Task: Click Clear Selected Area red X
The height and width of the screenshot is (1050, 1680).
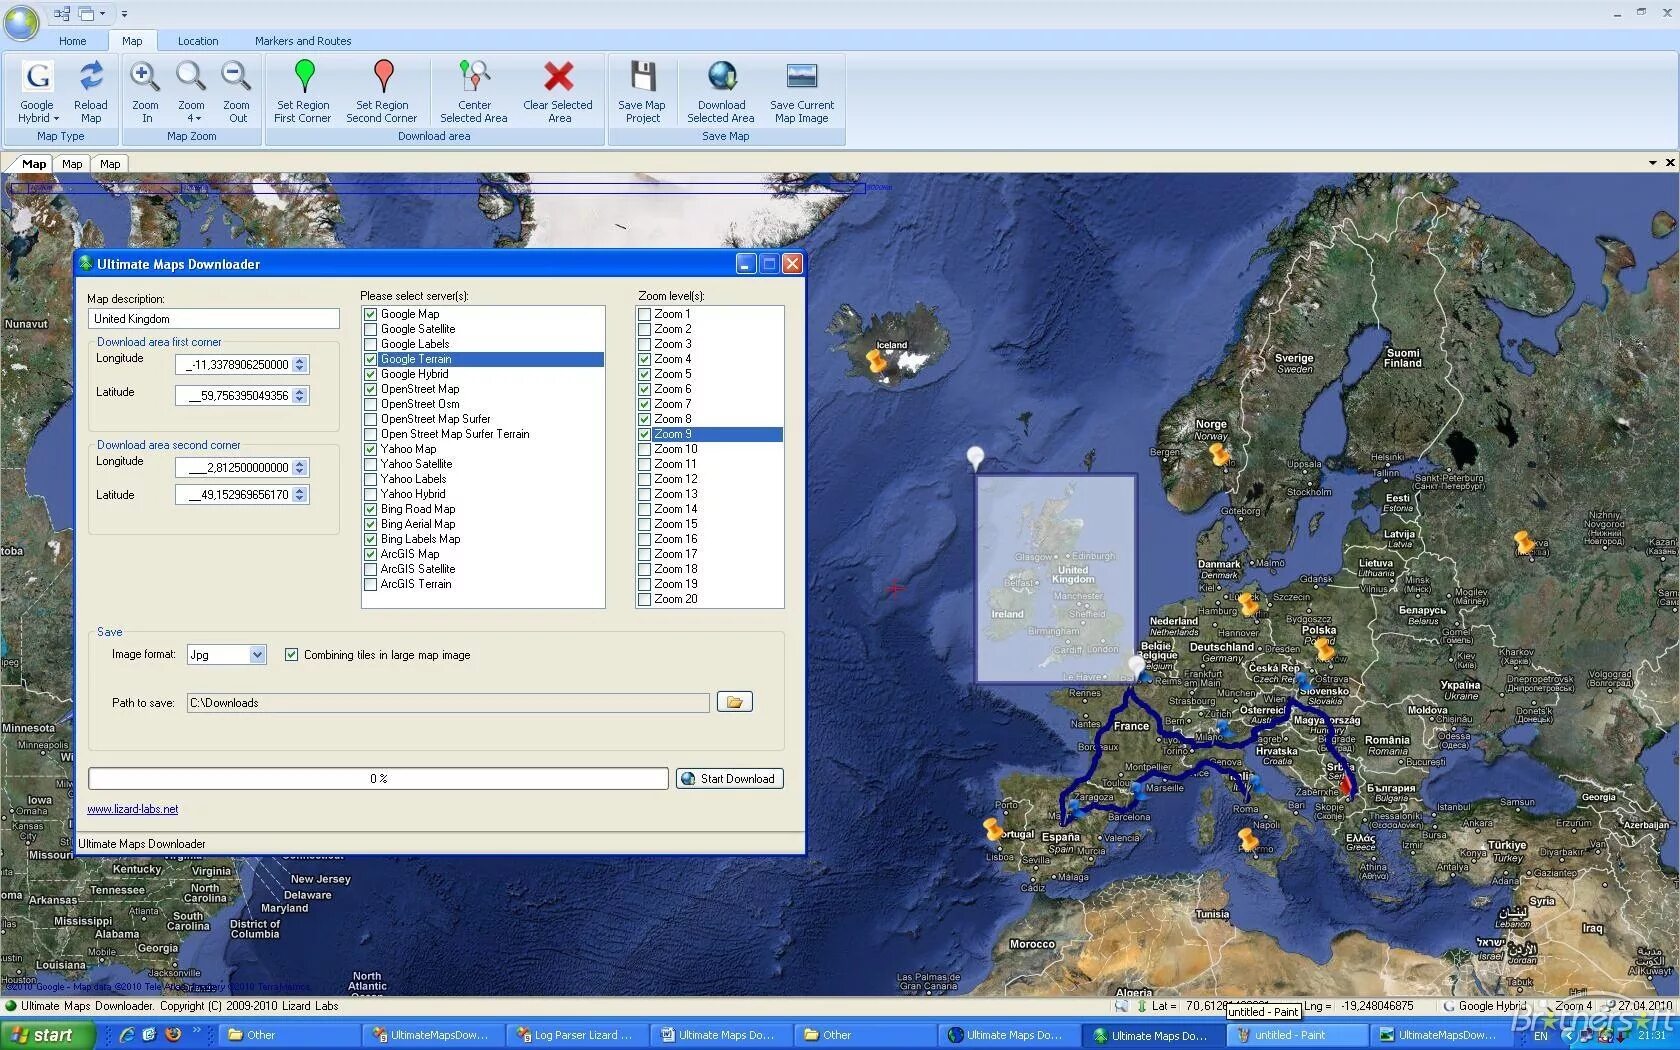Action: [558, 75]
